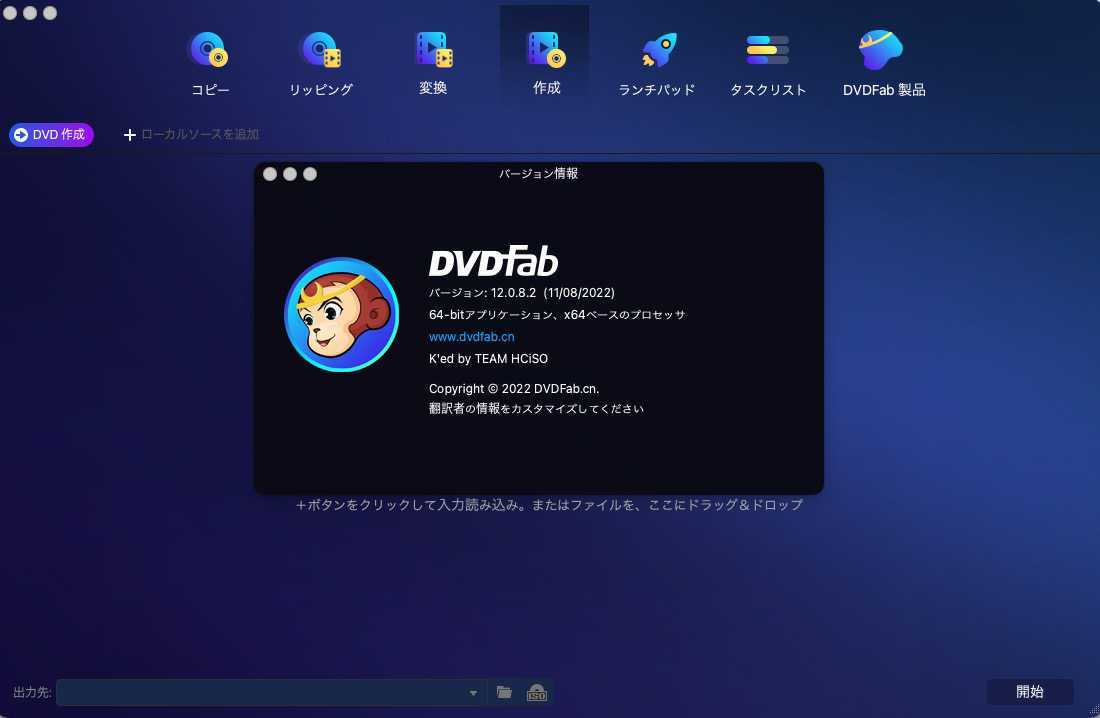Choose ISO image output with the ISO icon
The image size is (1100, 718).
(x=537, y=693)
